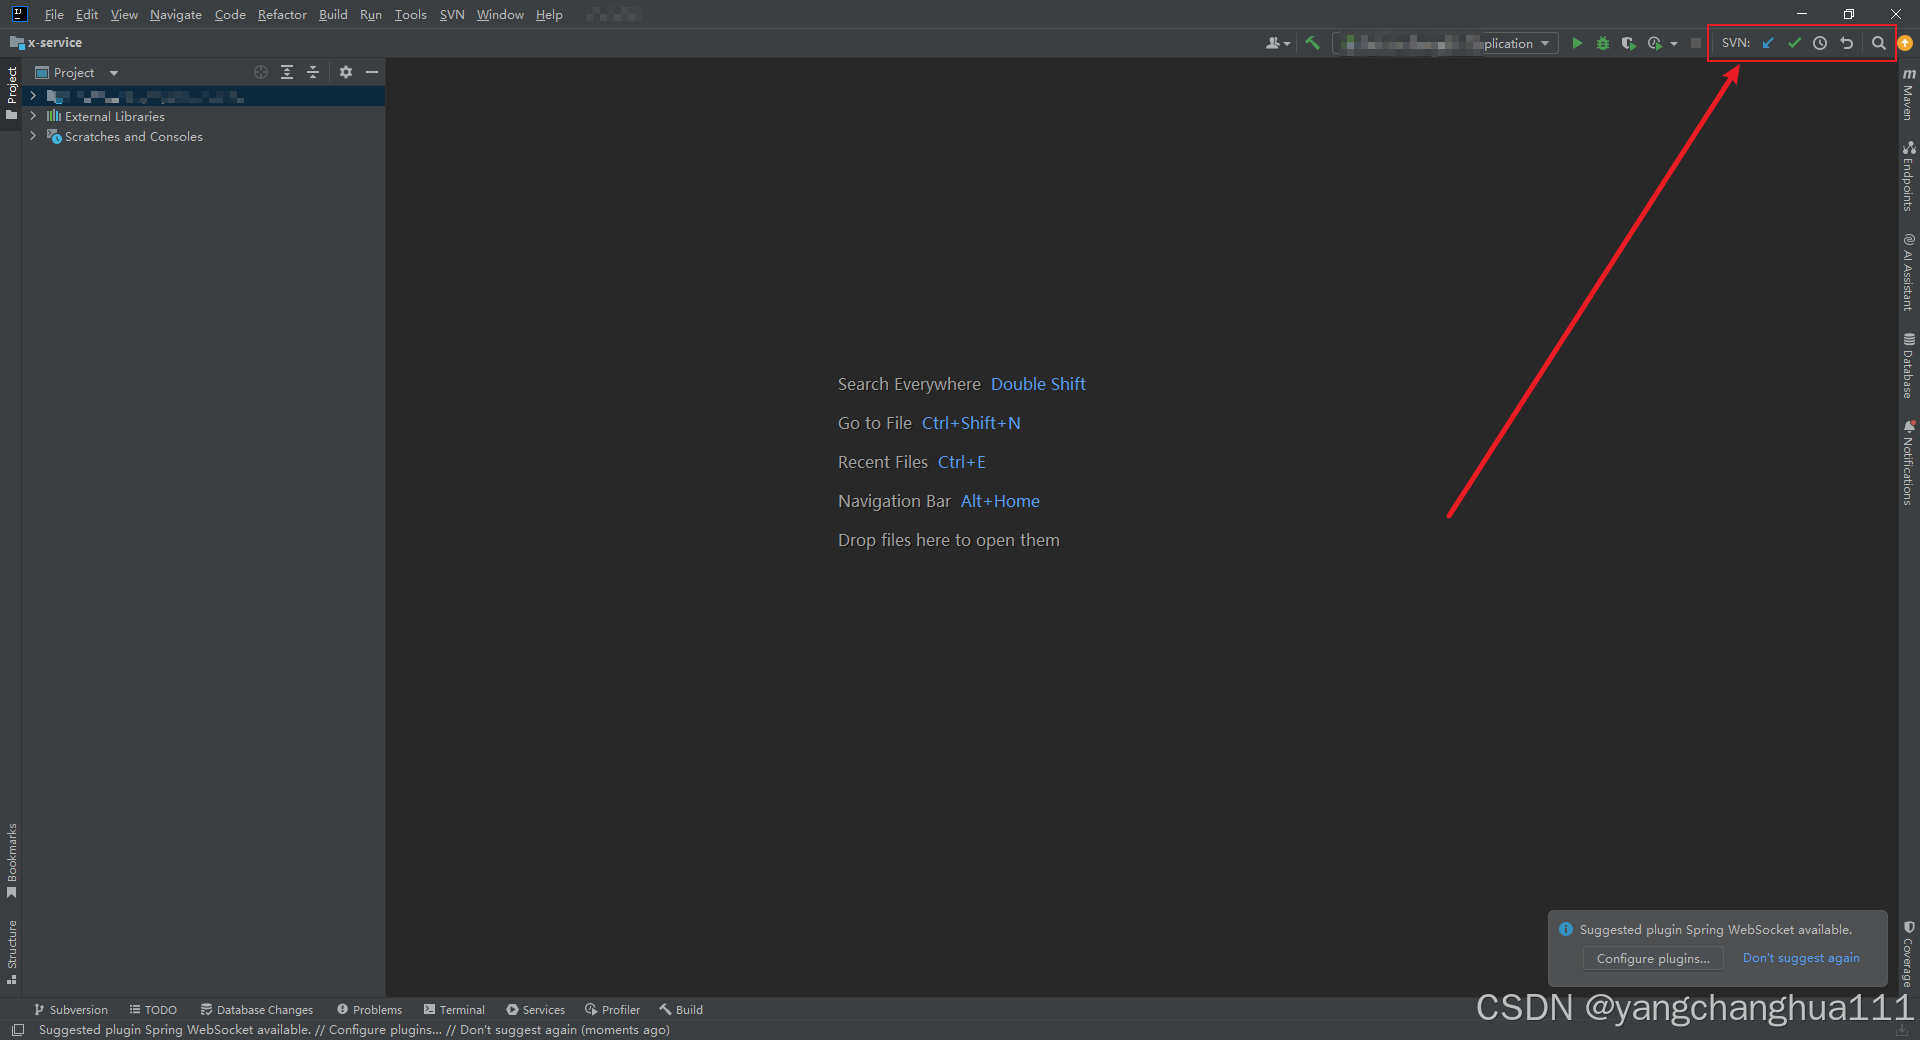
Task: Open the Help menu
Action: [x=549, y=14]
